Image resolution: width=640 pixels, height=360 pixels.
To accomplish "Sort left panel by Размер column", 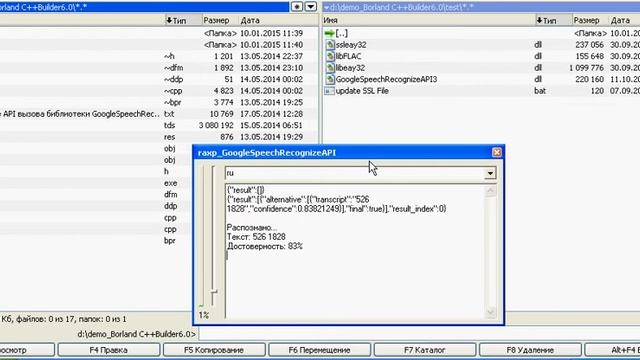I will pyautogui.click(x=220, y=20).
